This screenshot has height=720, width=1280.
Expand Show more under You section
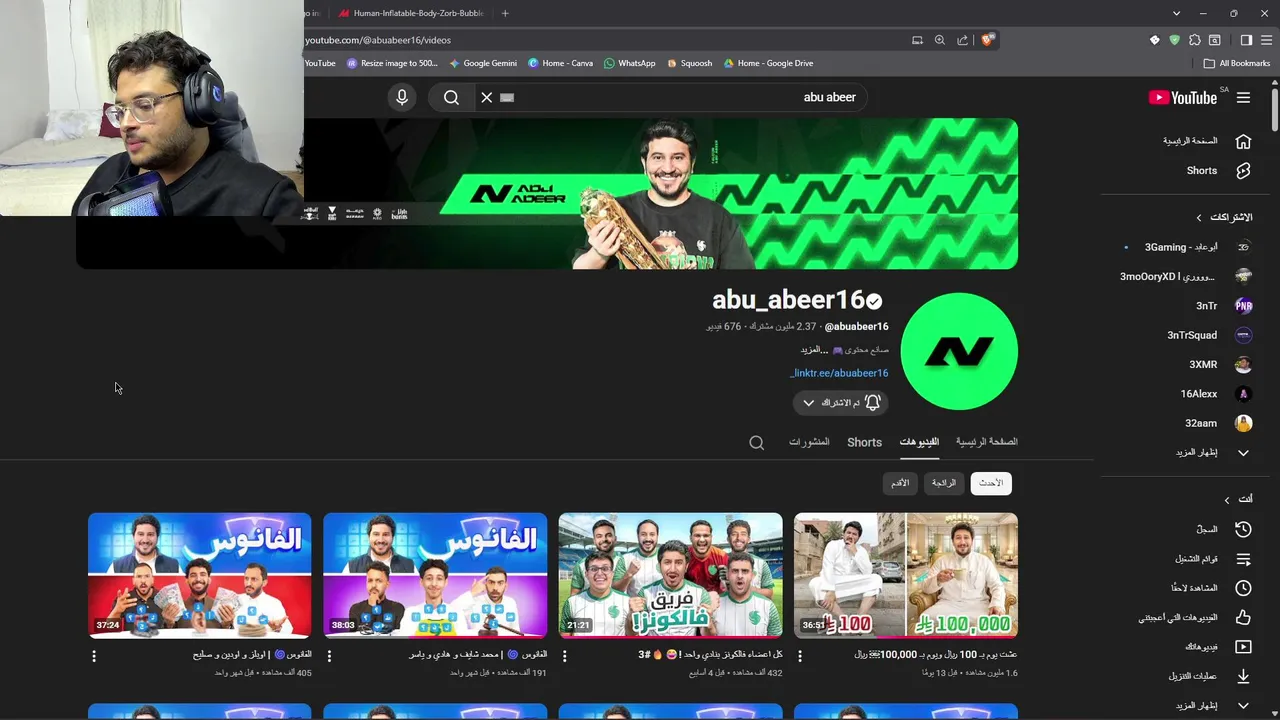point(1213,705)
